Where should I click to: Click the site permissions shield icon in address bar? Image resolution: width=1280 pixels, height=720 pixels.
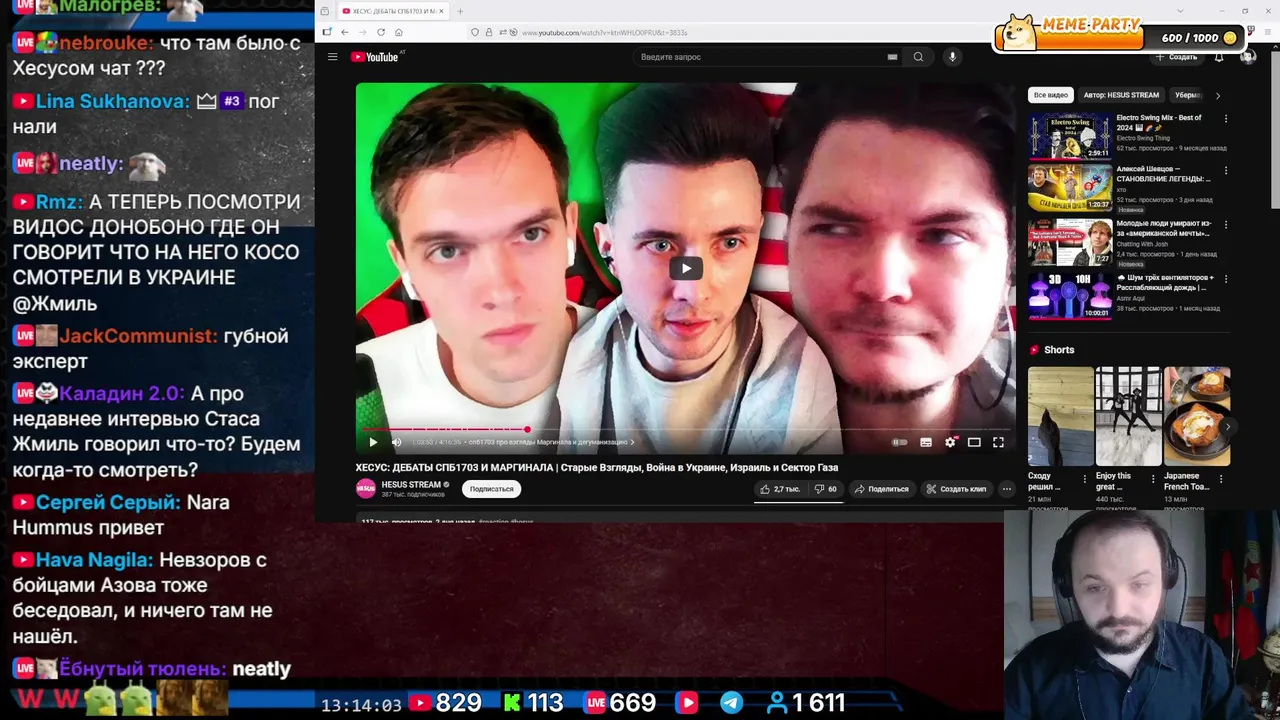(475, 32)
